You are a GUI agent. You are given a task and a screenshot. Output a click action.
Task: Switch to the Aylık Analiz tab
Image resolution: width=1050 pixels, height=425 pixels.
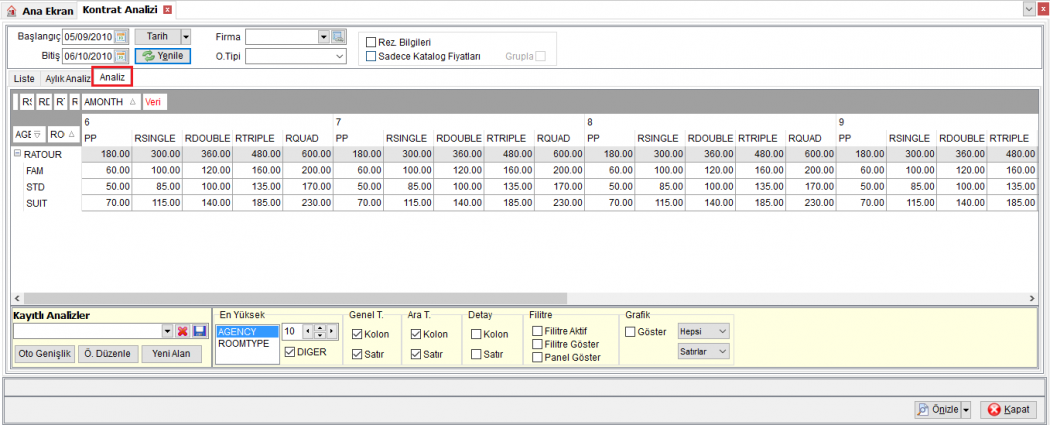pyautogui.click(x=67, y=78)
